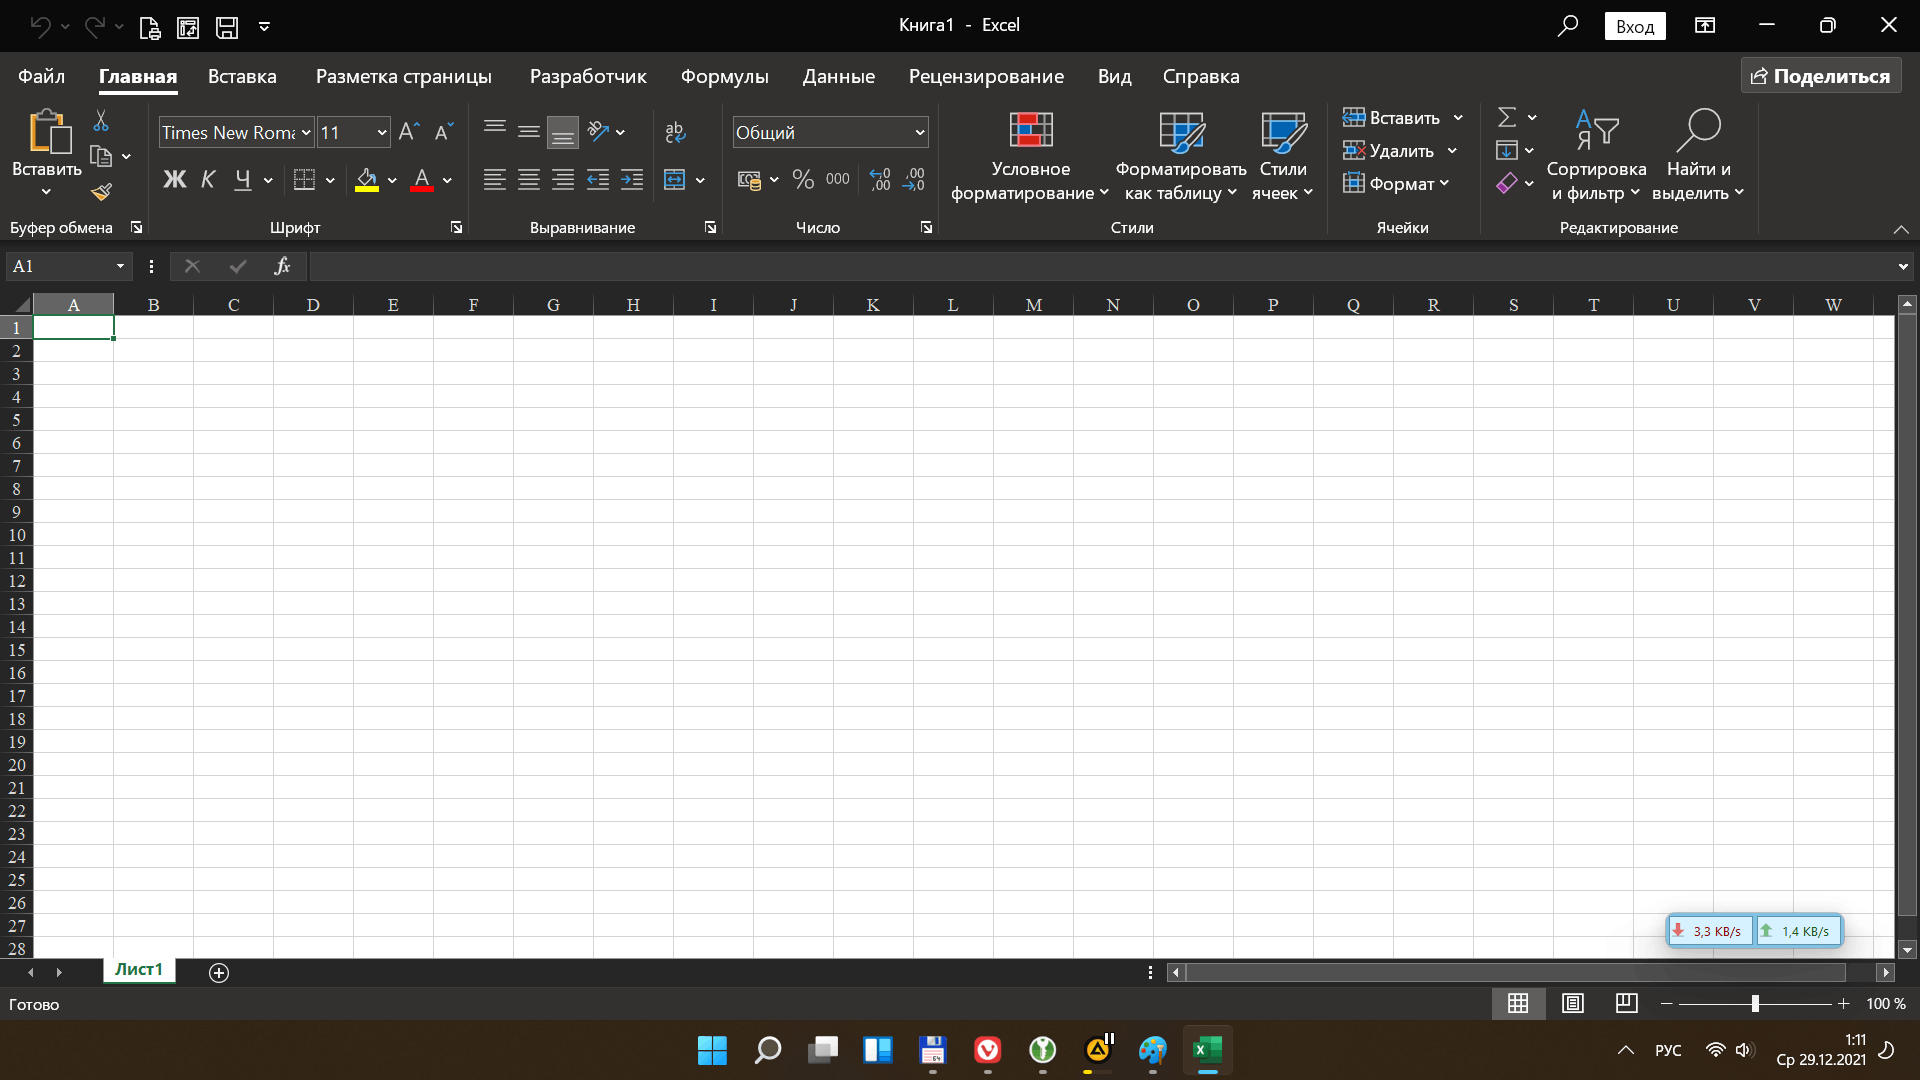The height and width of the screenshot is (1080, 1920).
Task: Click the Increase Font Size icon
Action: click(408, 132)
